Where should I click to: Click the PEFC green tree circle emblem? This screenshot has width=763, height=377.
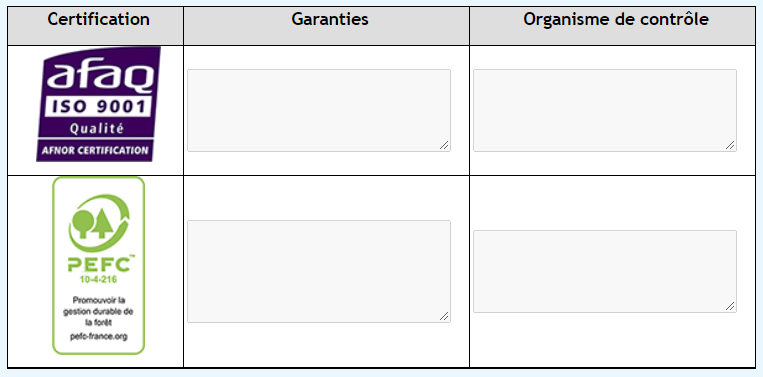pos(99,222)
